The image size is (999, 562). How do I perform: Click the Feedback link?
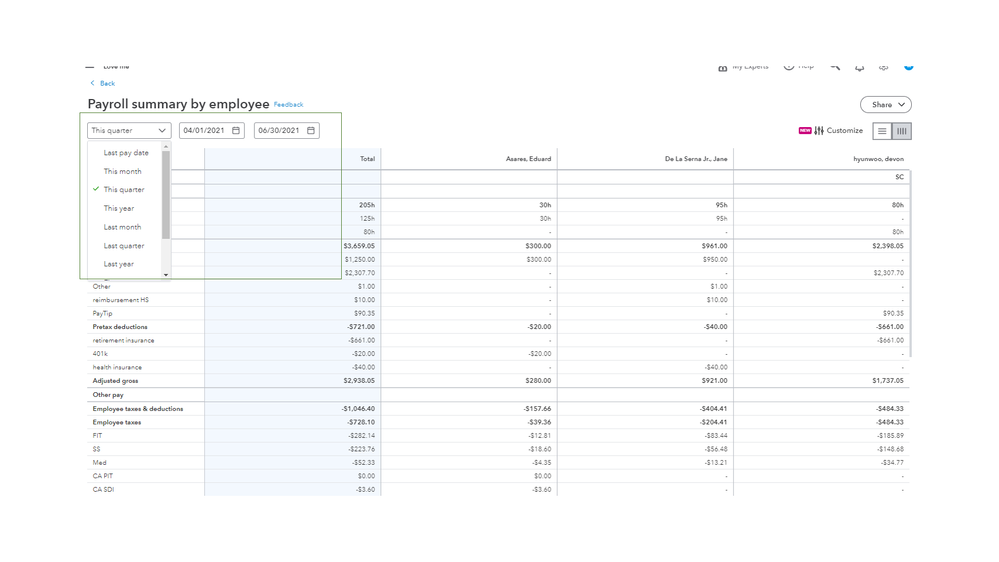[x=288, y=105]
